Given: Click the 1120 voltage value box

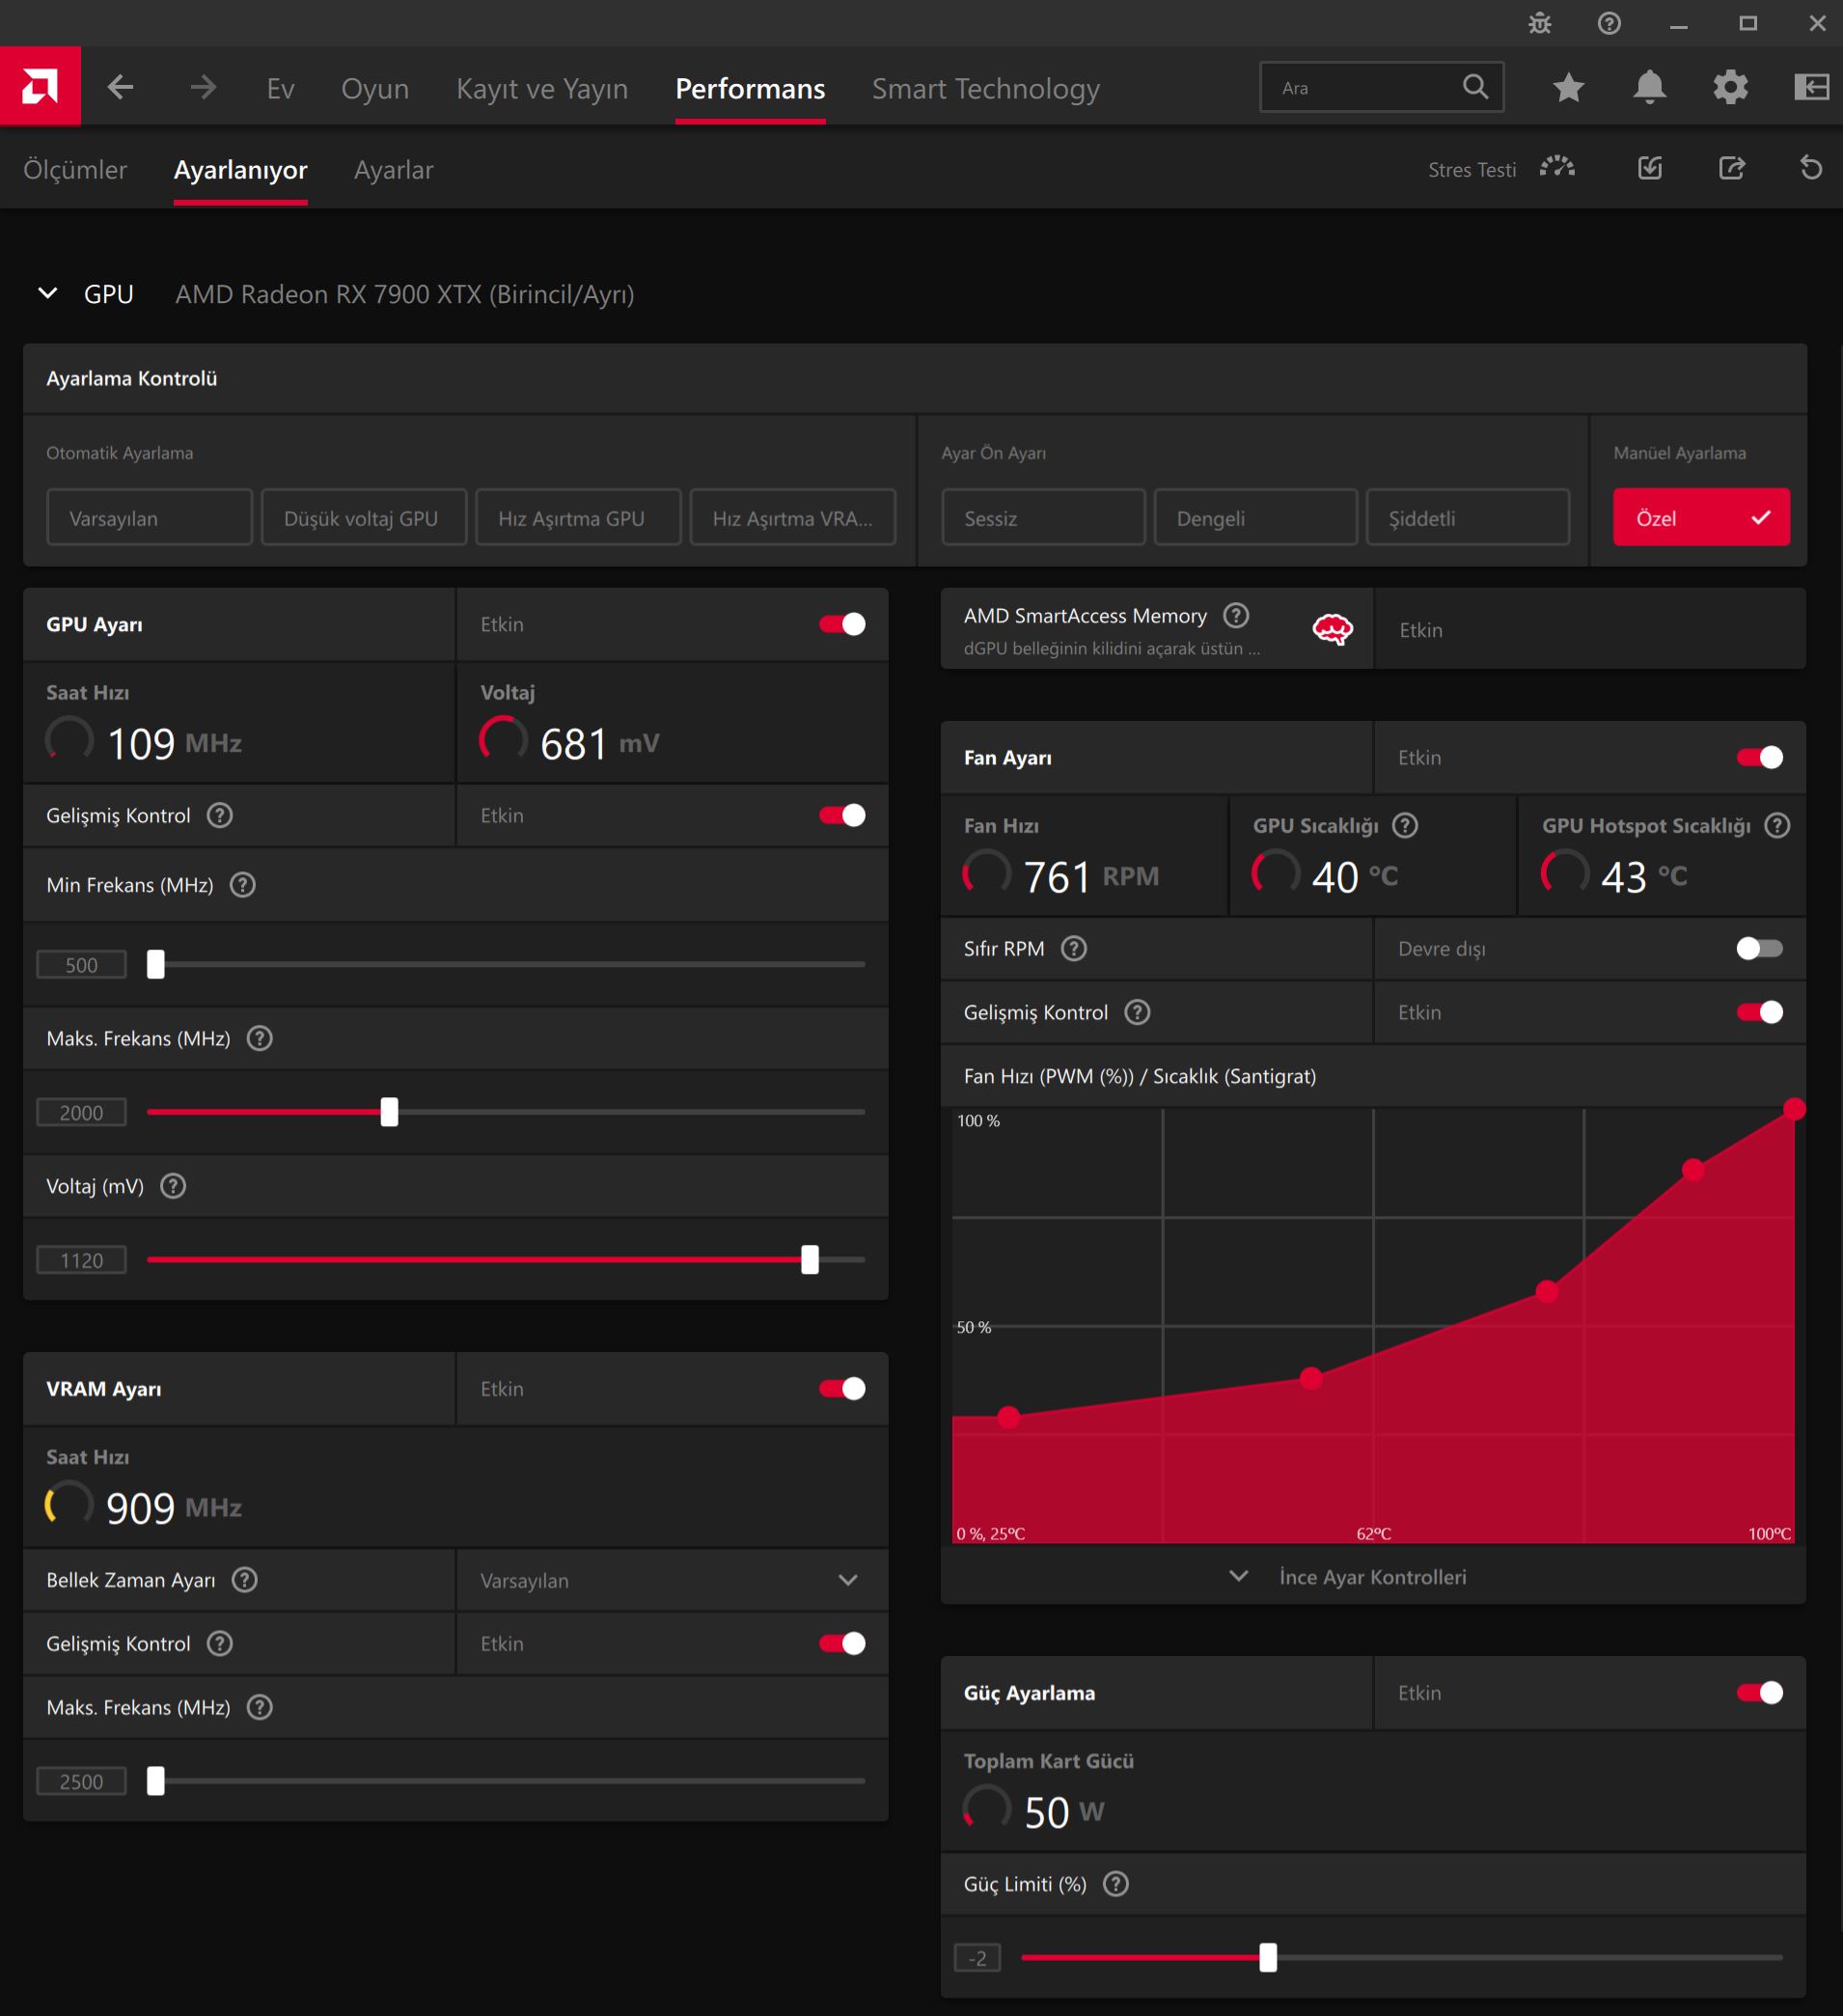Looking at the screenshot, I should tap(82, 1260).
